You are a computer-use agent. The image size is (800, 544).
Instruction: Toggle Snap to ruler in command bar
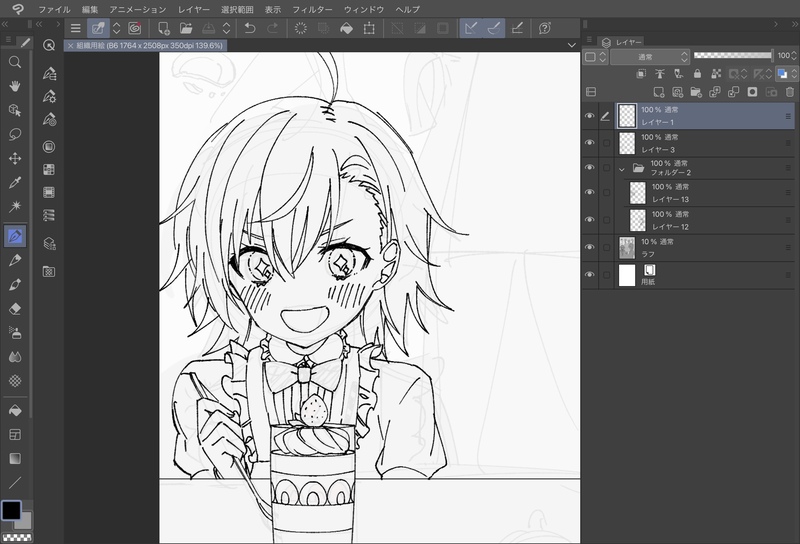471,28
